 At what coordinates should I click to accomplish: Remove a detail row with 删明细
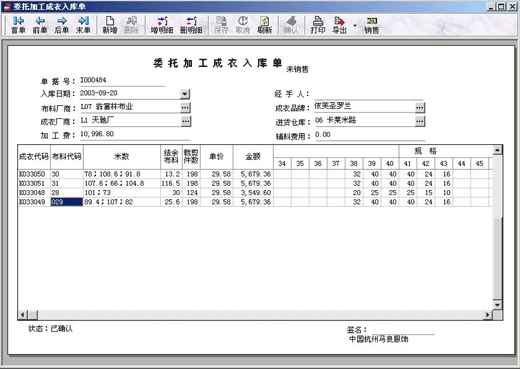(x=191, y=25)
